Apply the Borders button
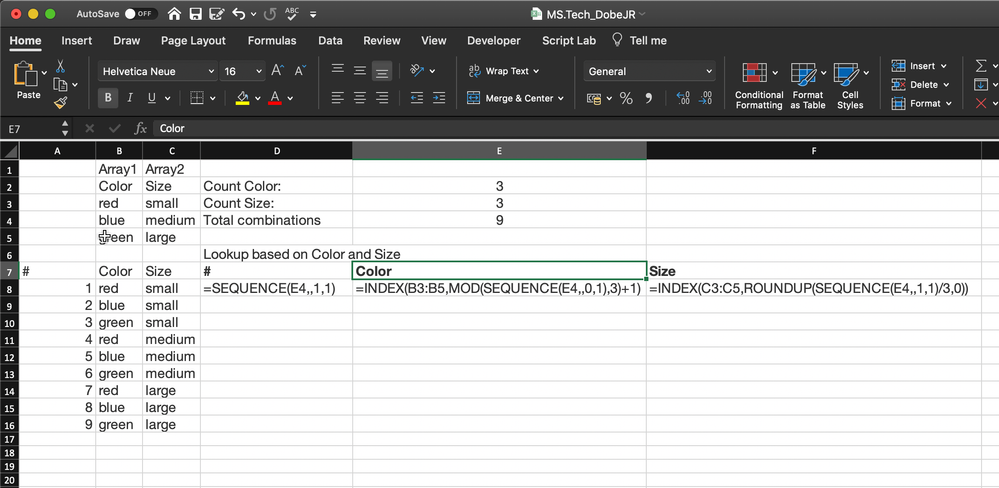The width and height of the screenshot is (999, 488). click(x=197, y=98)
